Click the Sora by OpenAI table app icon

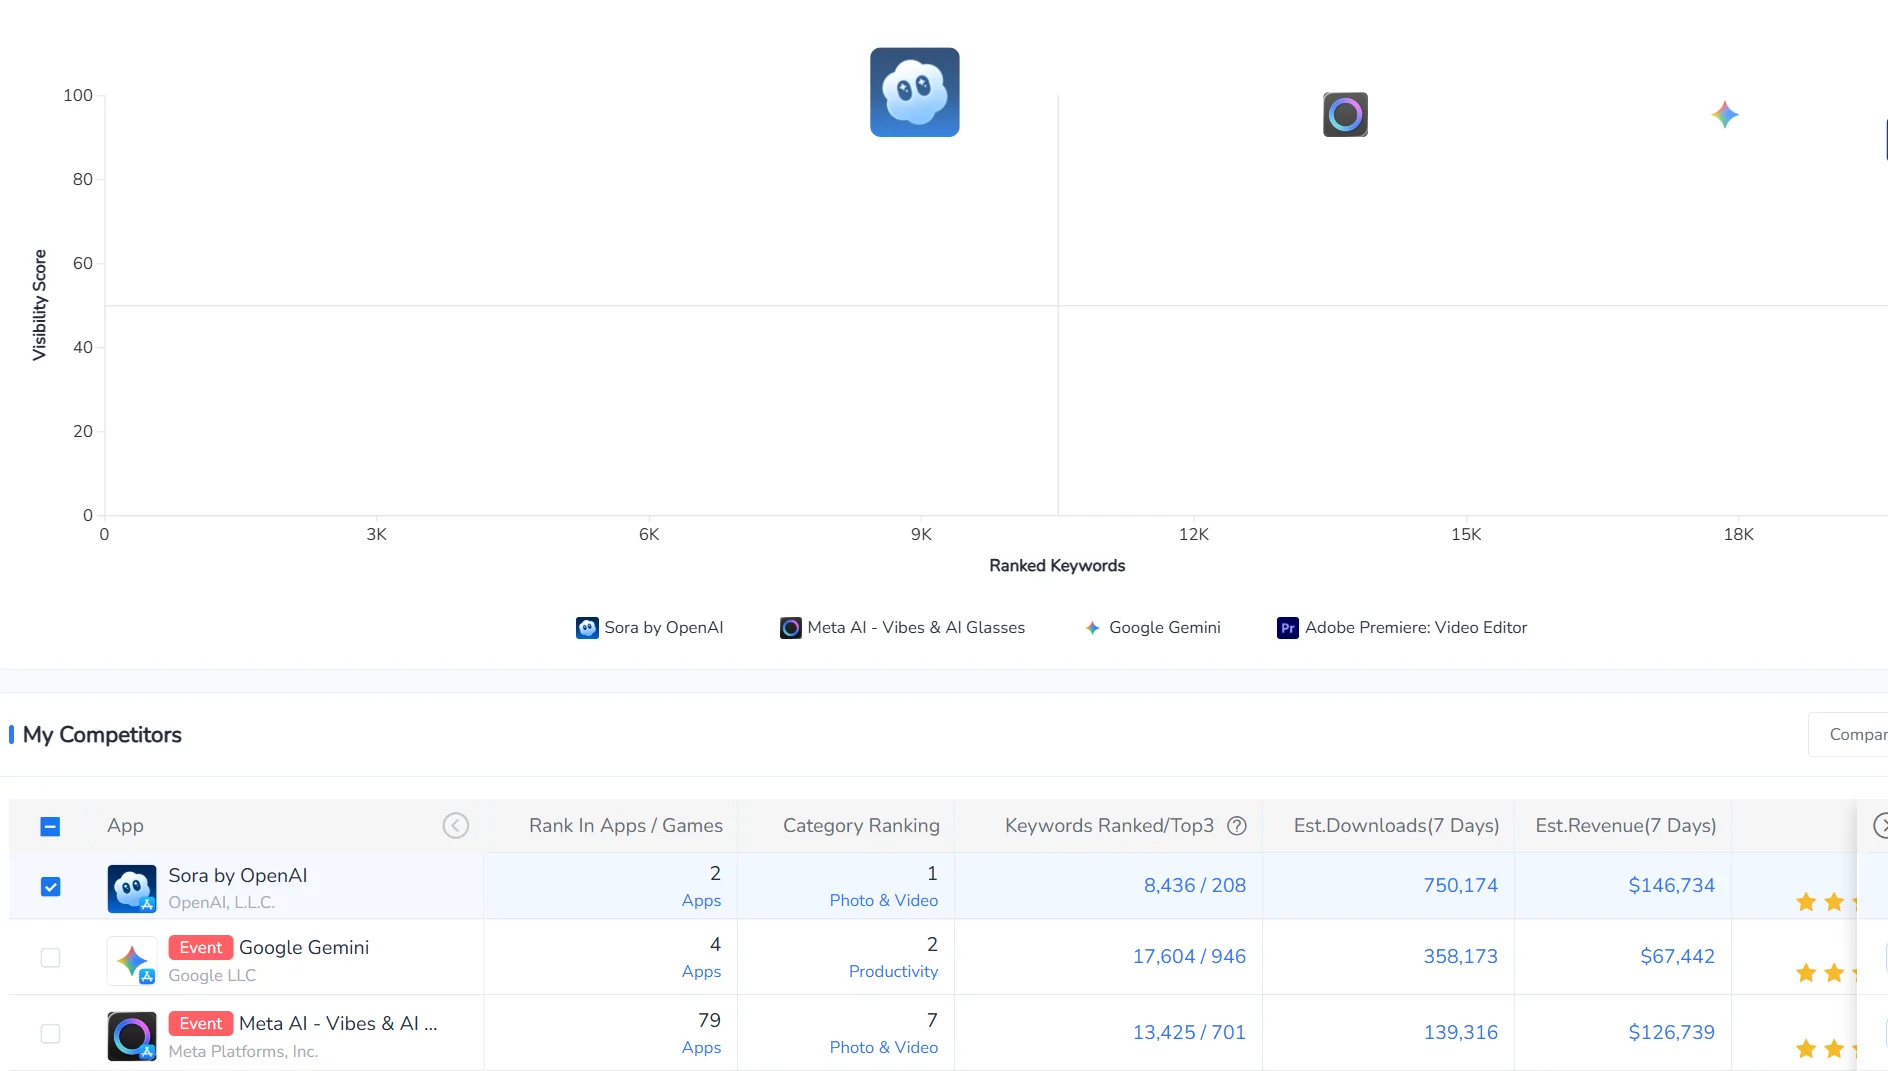pos(132,888)
